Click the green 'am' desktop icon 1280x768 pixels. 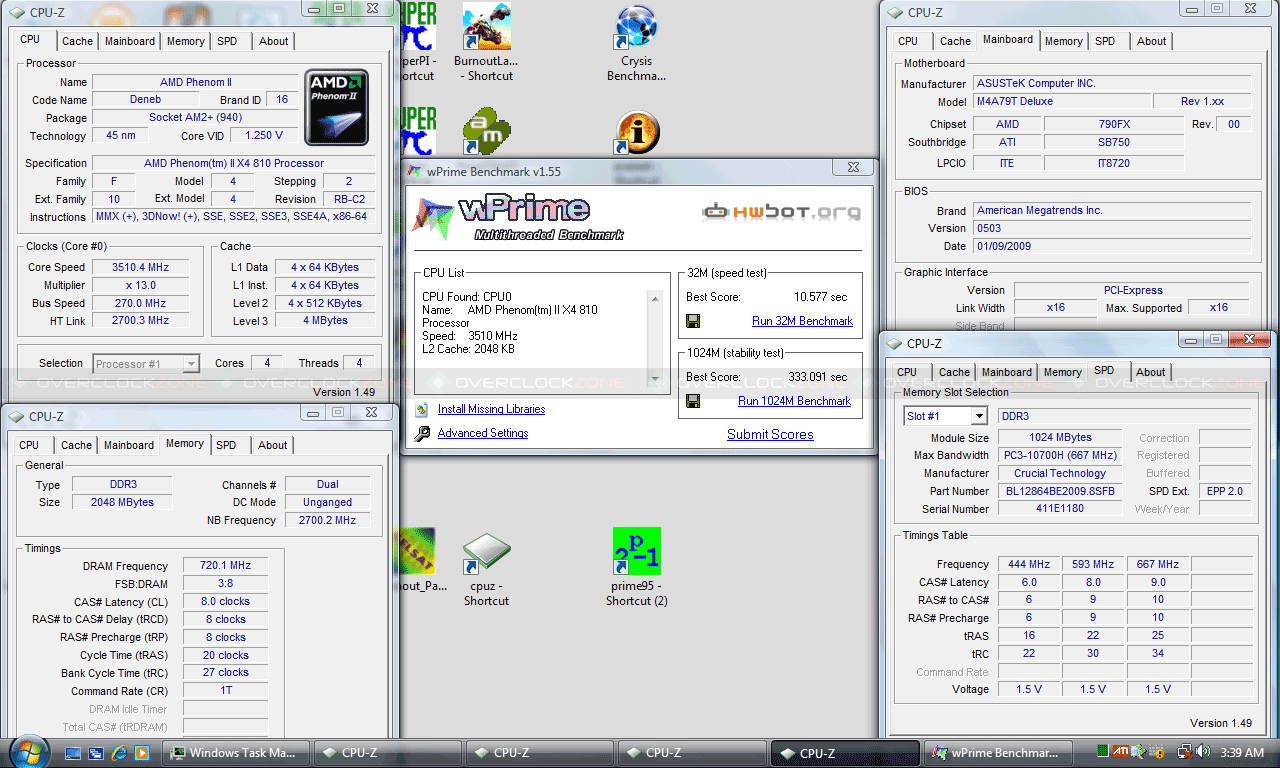pos(487,131)
